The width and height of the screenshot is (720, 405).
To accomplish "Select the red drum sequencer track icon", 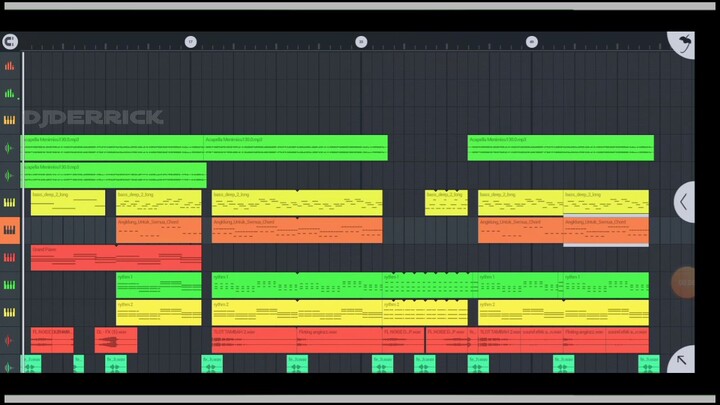I will [x=10, y=66].
